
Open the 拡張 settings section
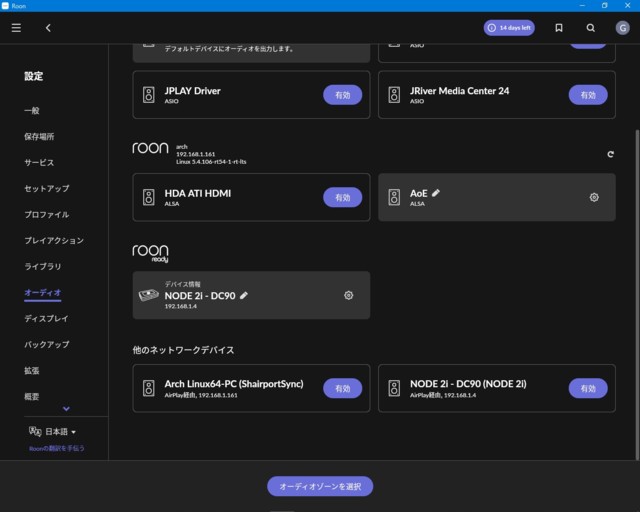click(x=32, y=370)
